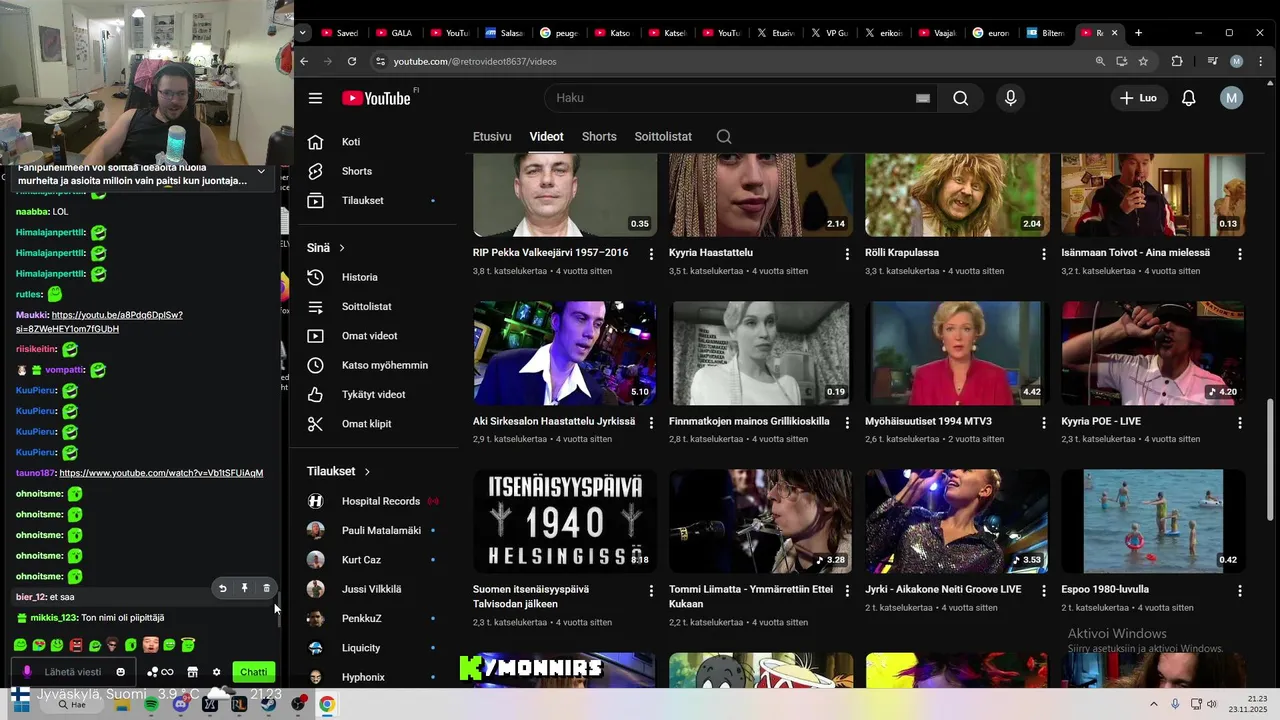Click the purple microphone icon in chat input
The width and height of the screenshot is (1280, 720).
(x=27, y=672)
